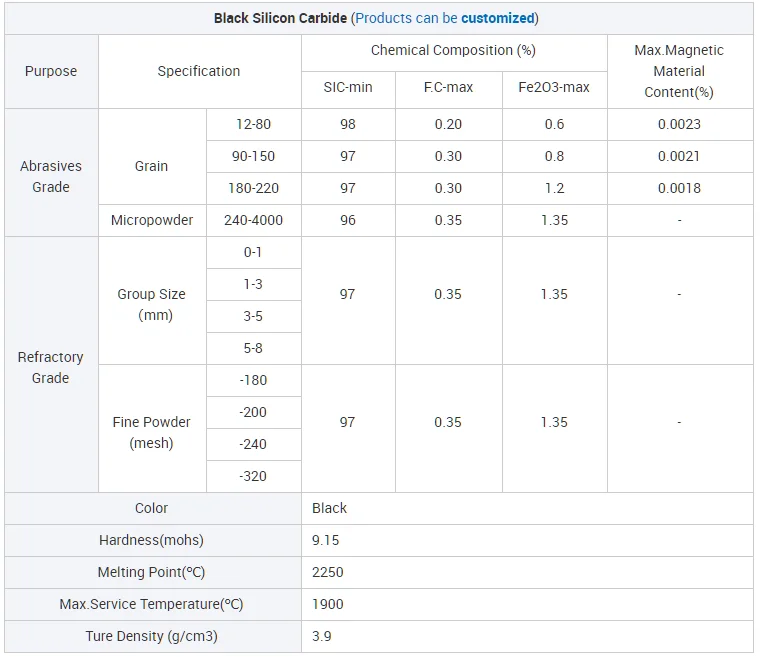
Task: Select the "Fine Powder (mesh)" cell
Action: (152, 432)
